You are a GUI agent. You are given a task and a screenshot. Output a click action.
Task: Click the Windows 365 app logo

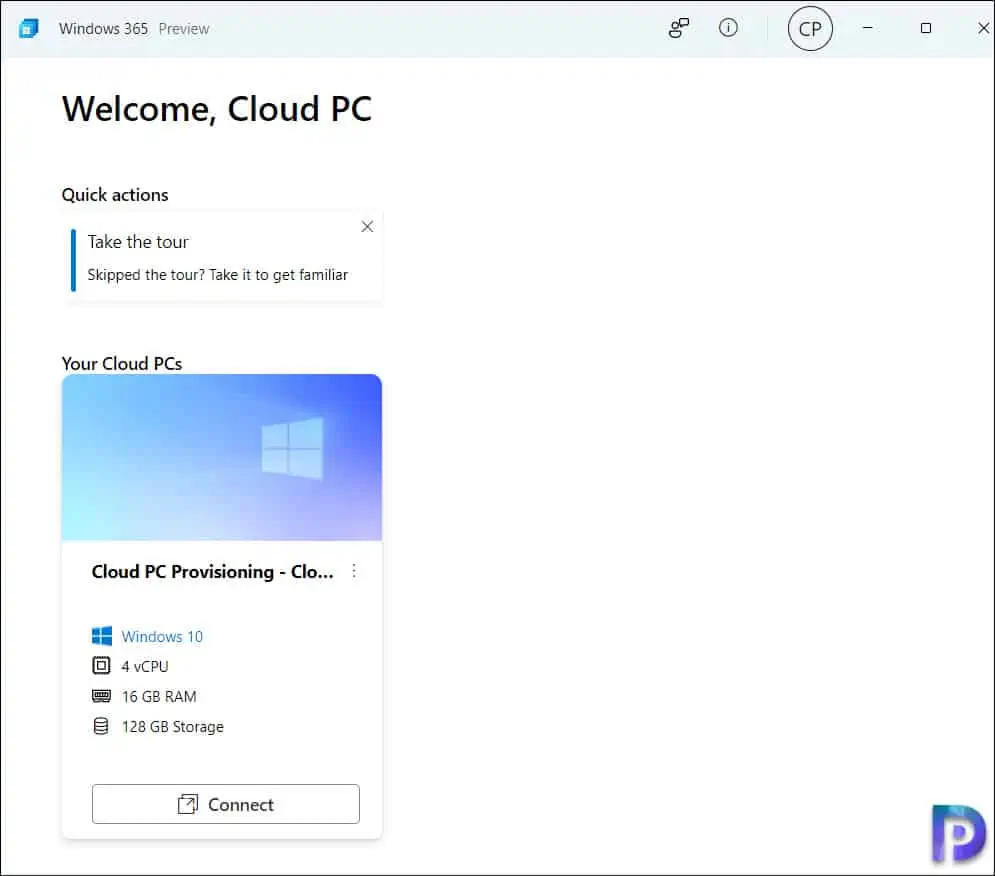(x=29, y=29)
